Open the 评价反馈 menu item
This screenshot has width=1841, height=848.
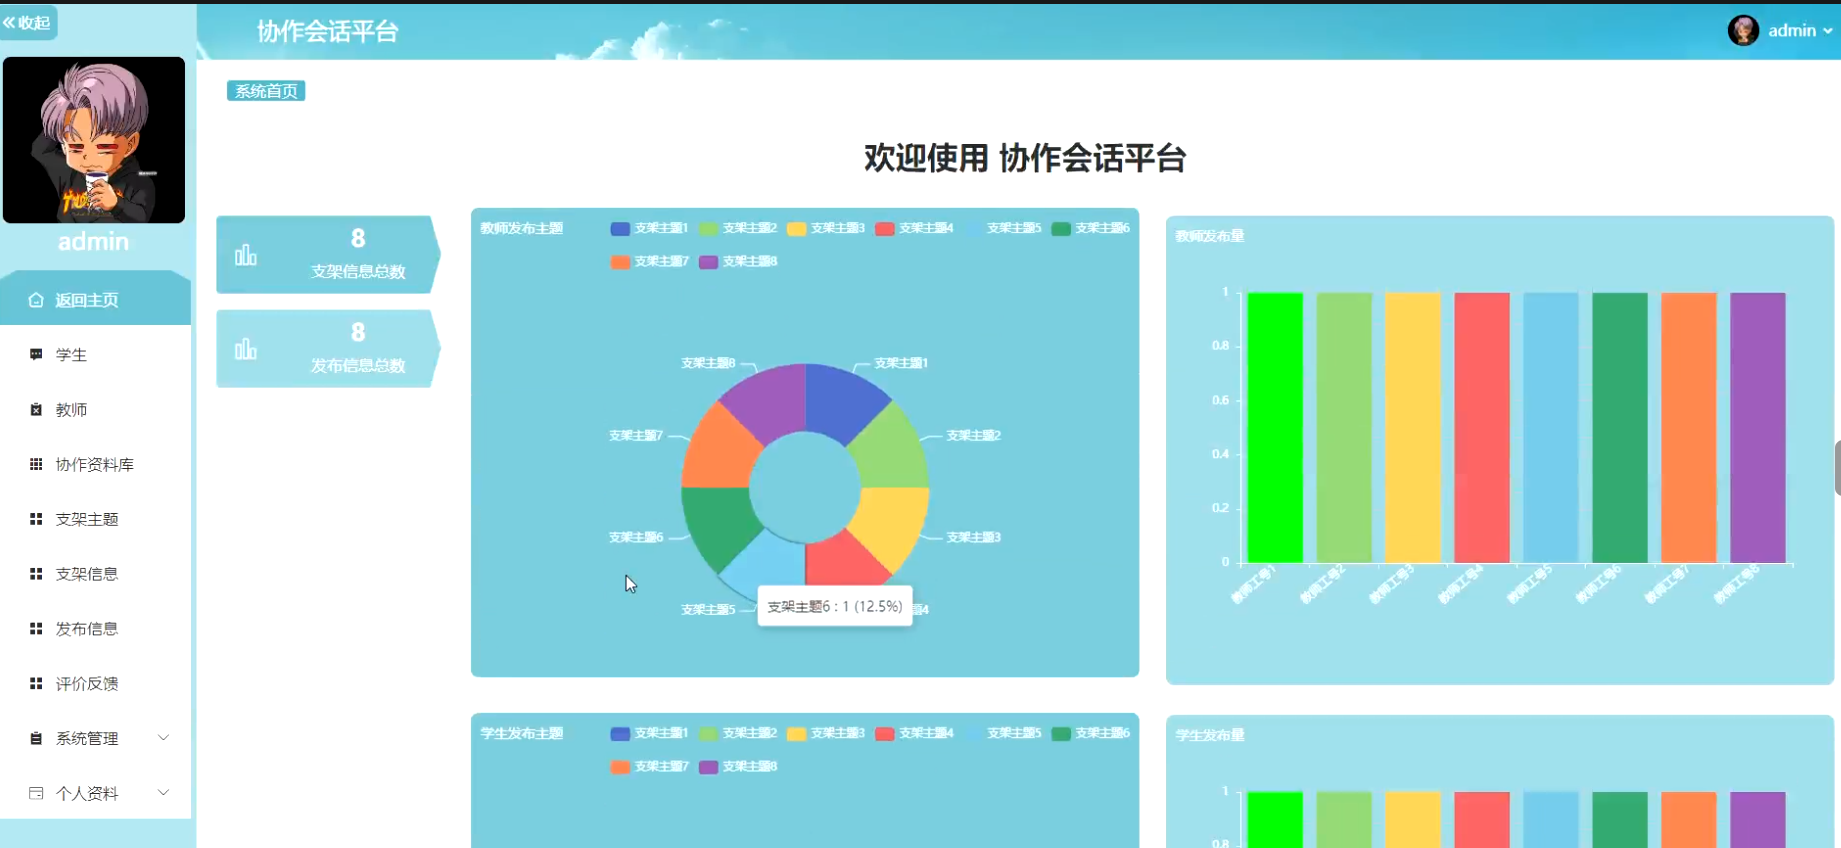(87, 684)
